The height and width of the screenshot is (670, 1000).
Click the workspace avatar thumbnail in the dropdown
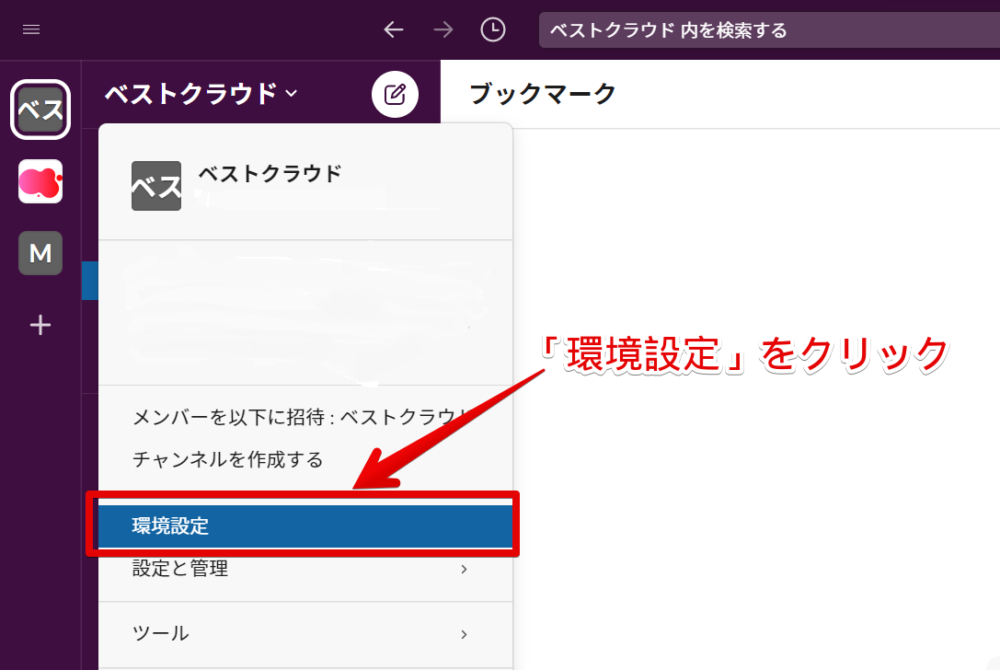pyautogui.click(x=156, y=186)
